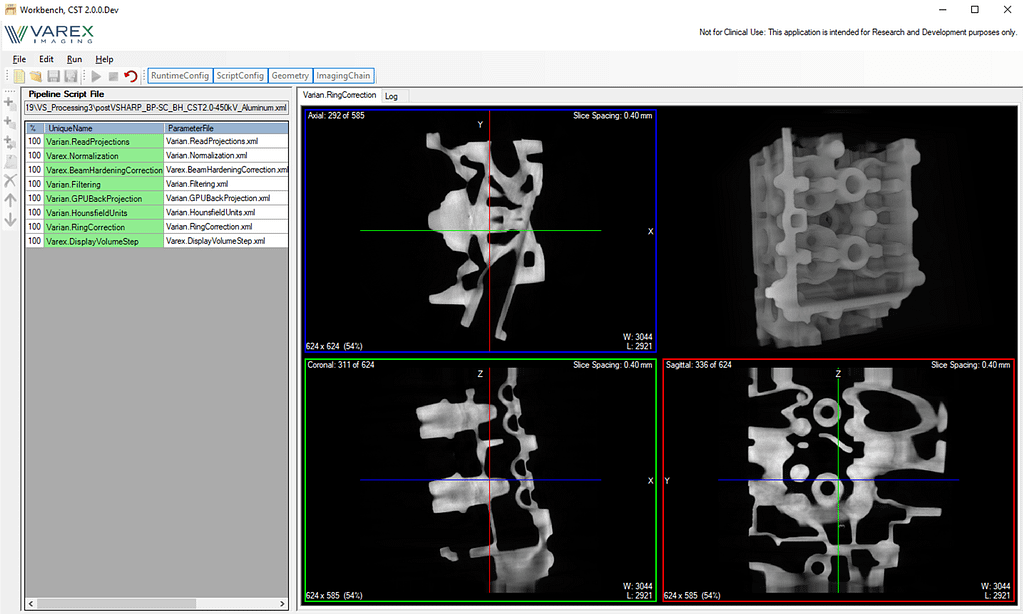1023x614 pixels.
Task: Click the delete step X icon
Action: [x=10, y=181]
